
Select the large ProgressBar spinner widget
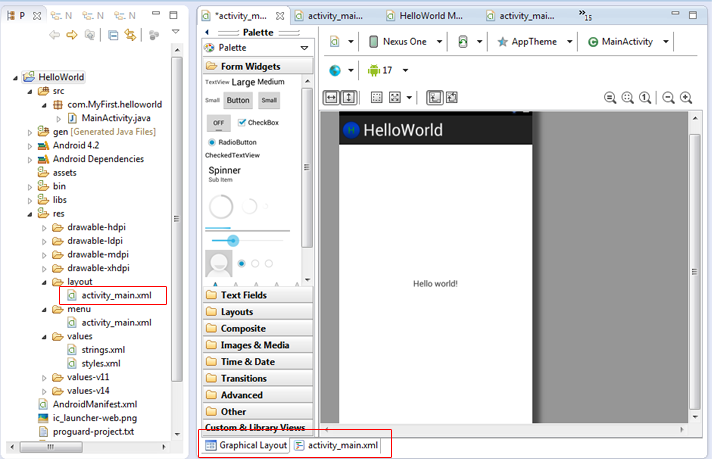221,207
